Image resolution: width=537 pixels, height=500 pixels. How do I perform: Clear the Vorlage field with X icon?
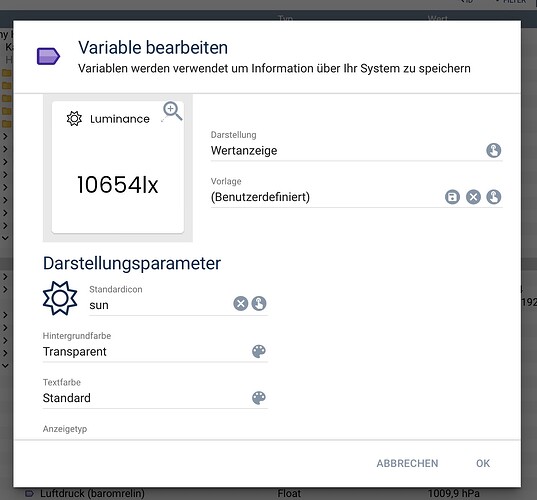(473, 197)
